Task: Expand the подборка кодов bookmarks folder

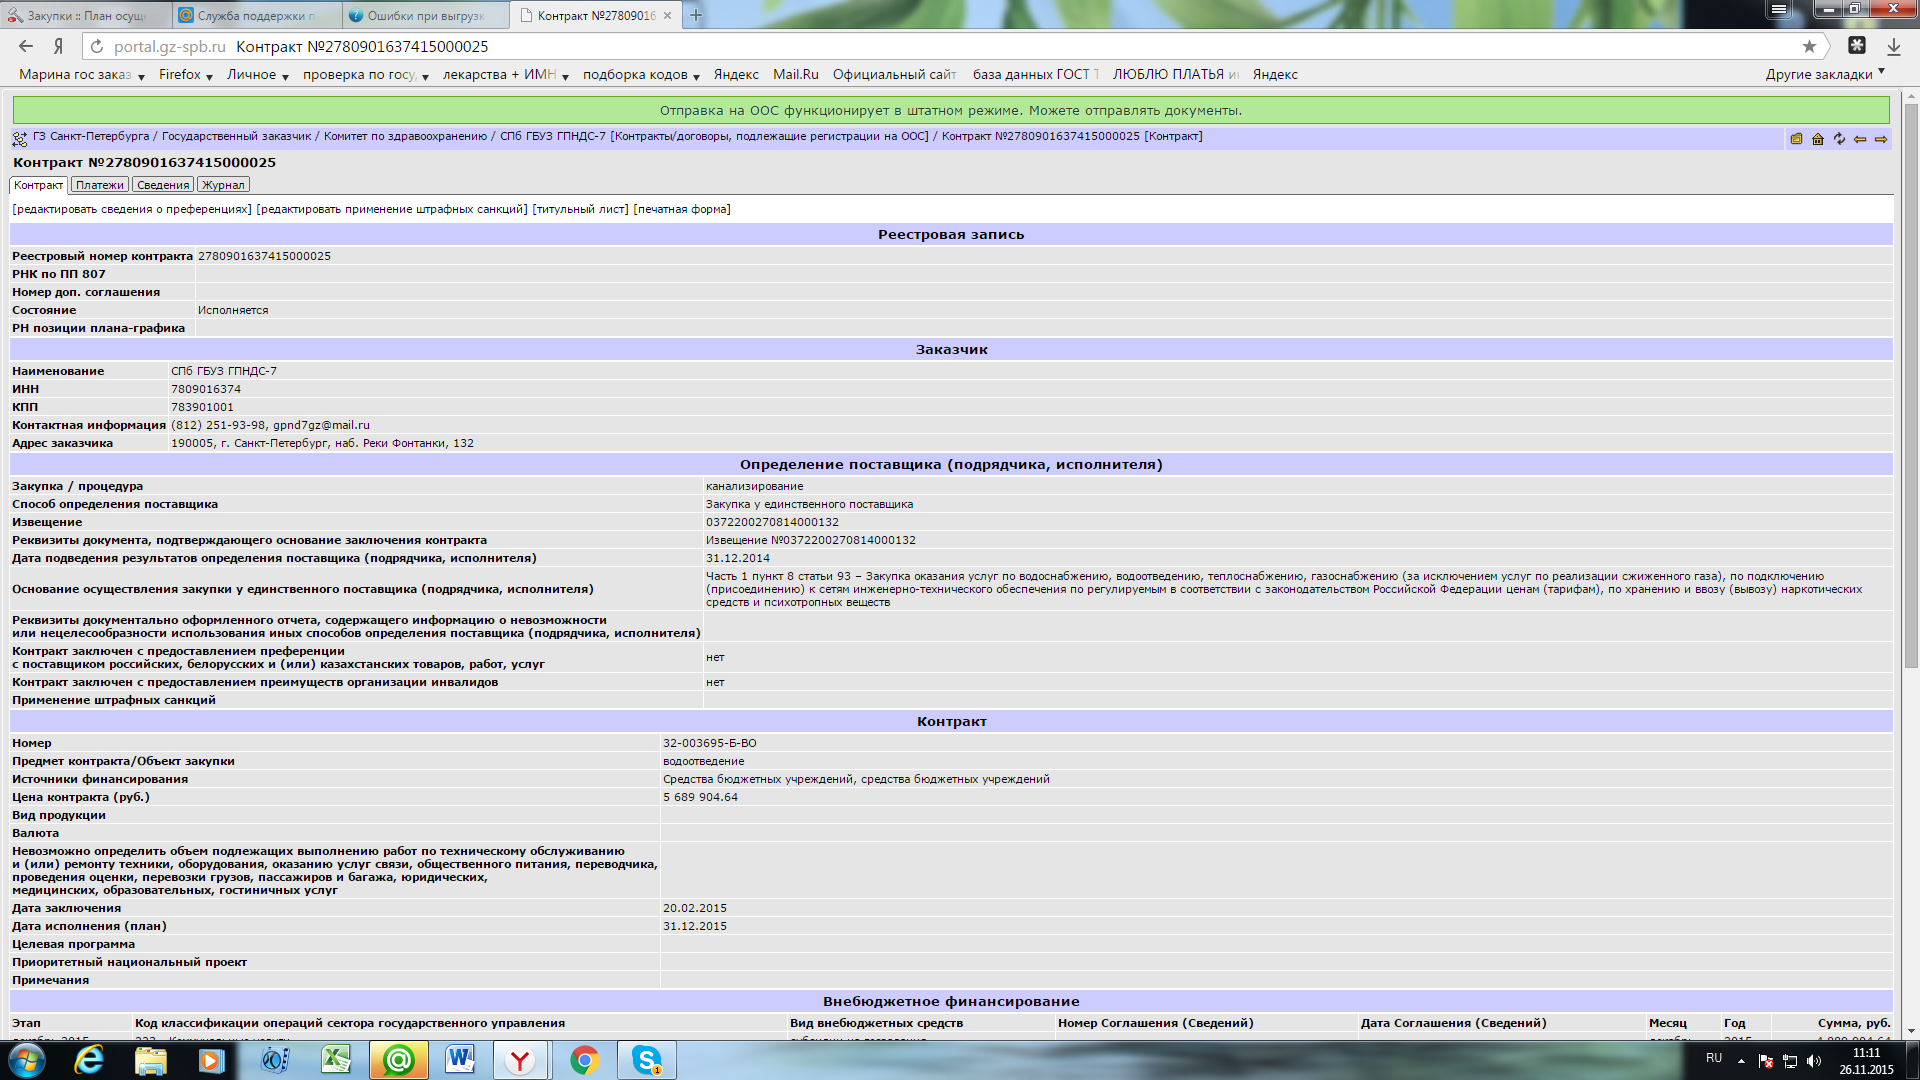Action: pos(641,75)
